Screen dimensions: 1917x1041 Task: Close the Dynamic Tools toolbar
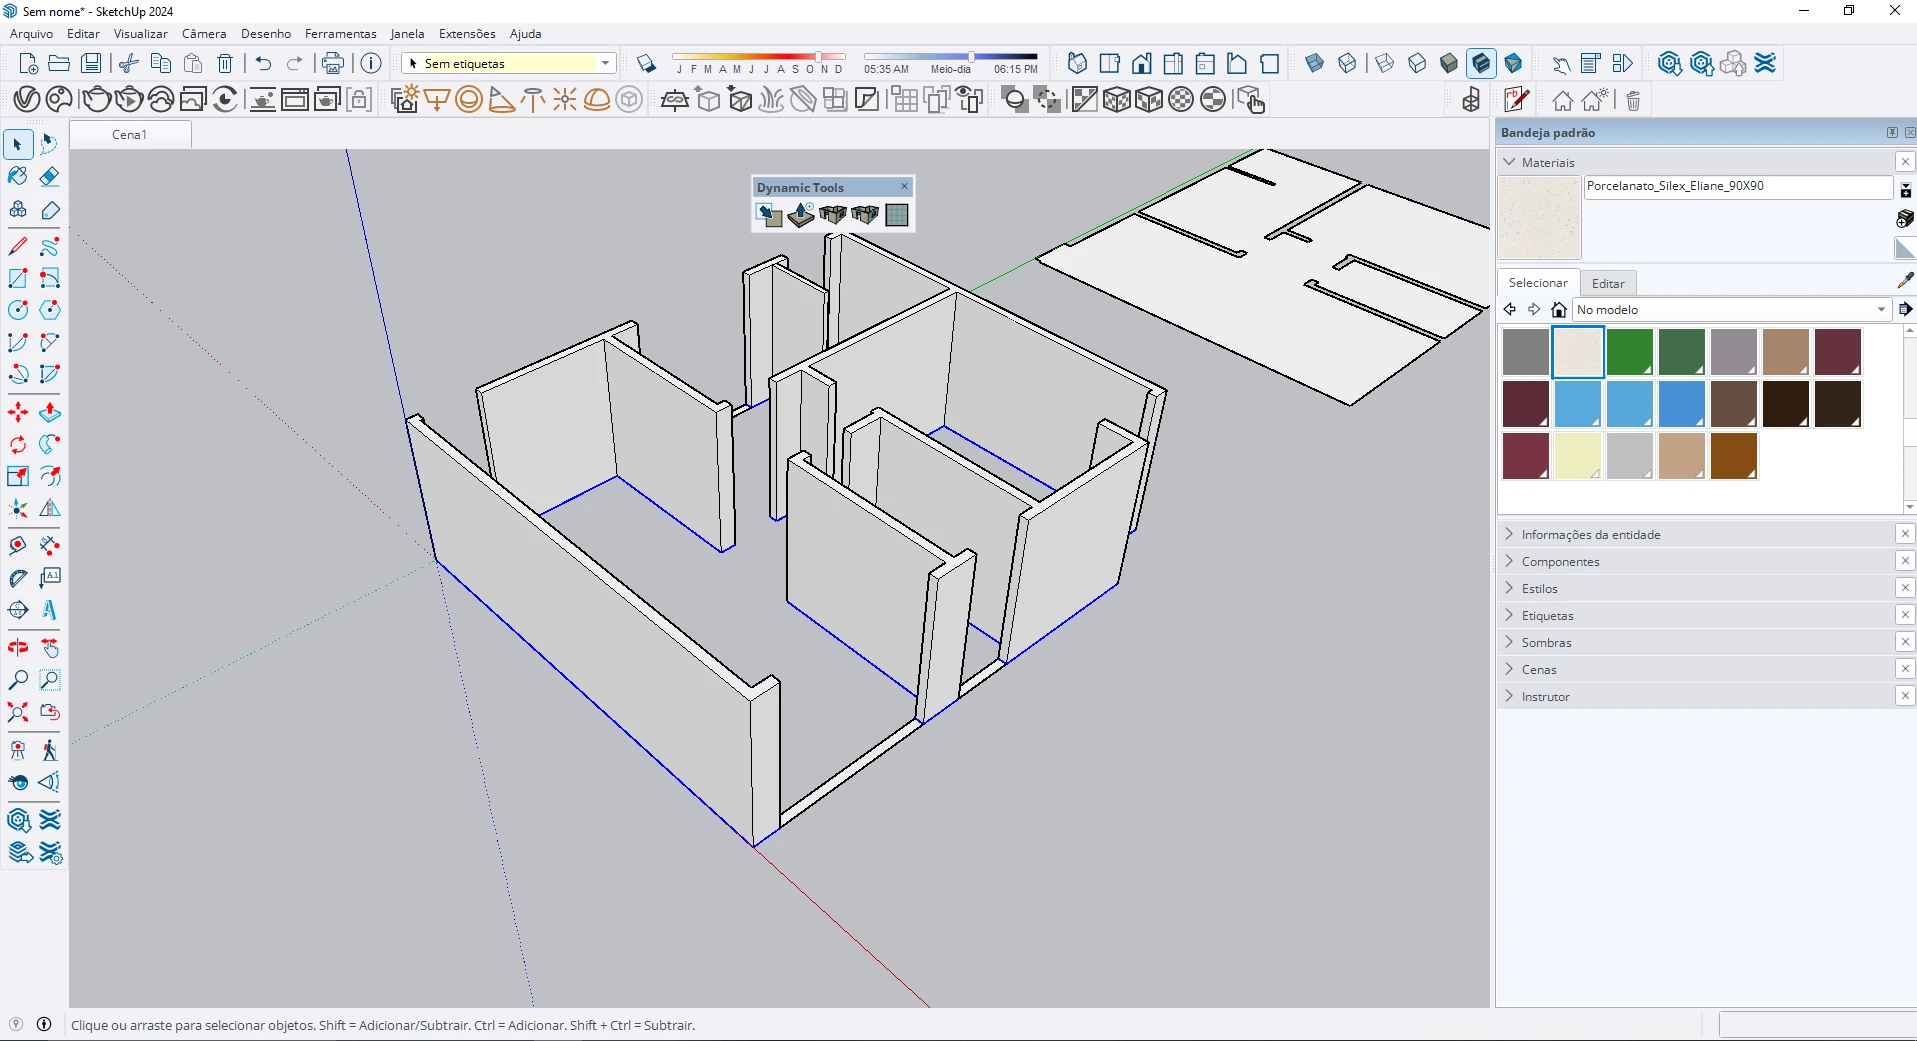pos(905,186)
